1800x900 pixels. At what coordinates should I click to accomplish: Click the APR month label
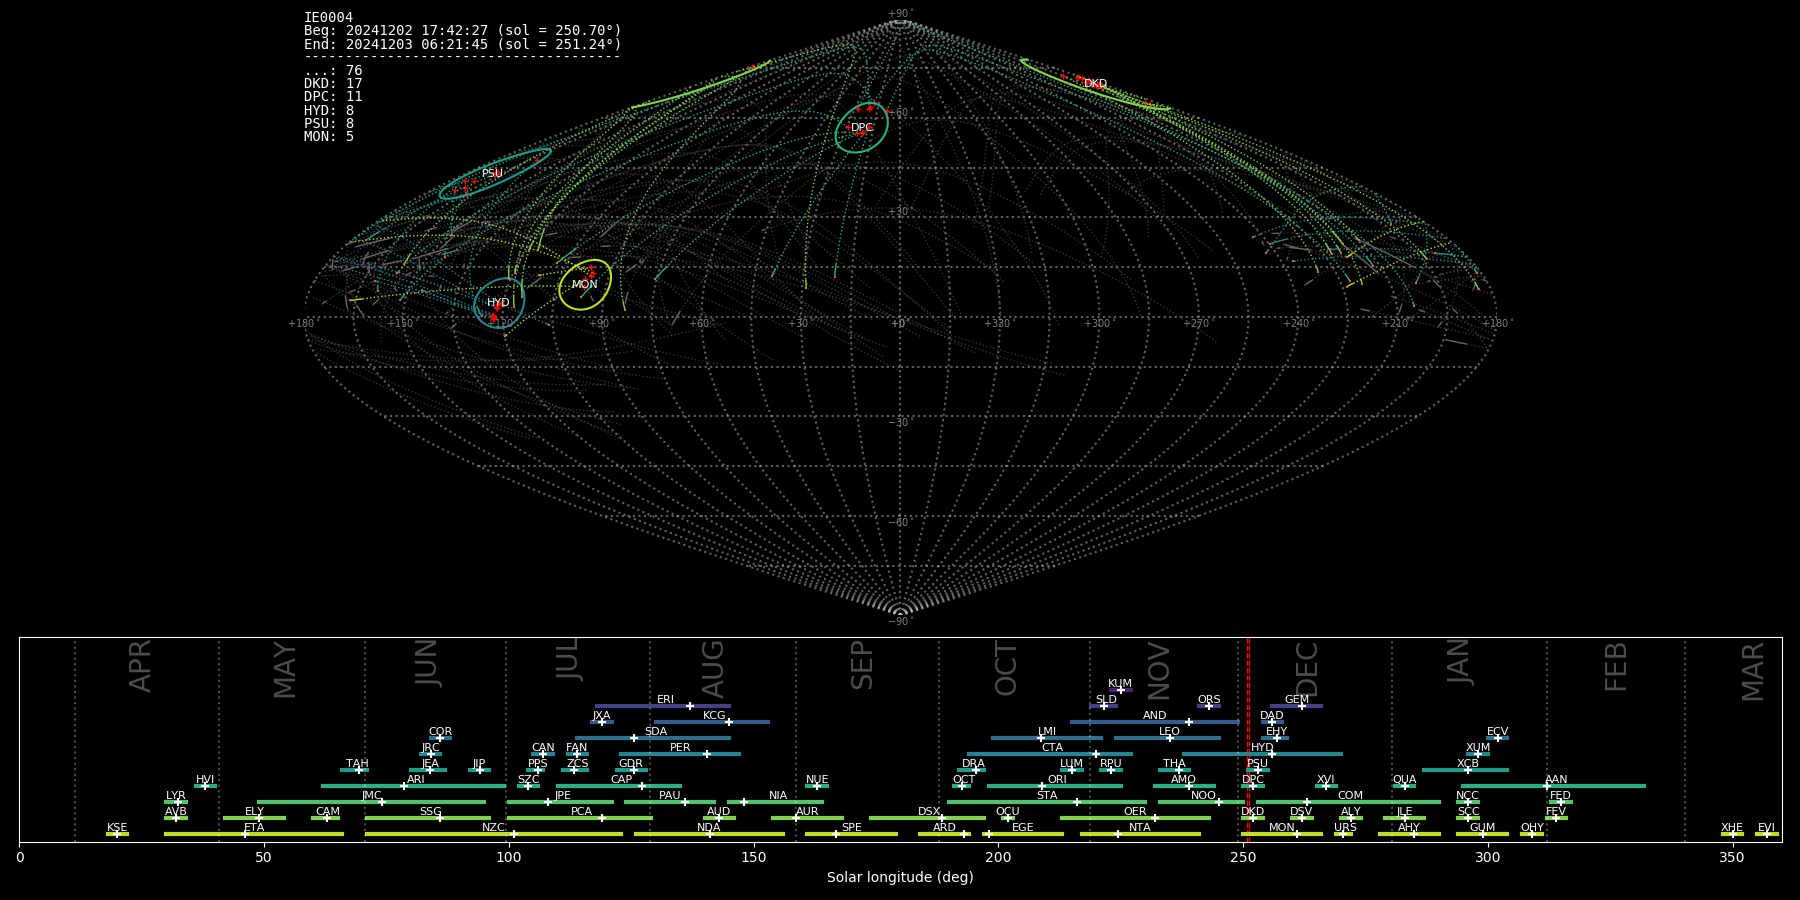[x=141, y=666]
